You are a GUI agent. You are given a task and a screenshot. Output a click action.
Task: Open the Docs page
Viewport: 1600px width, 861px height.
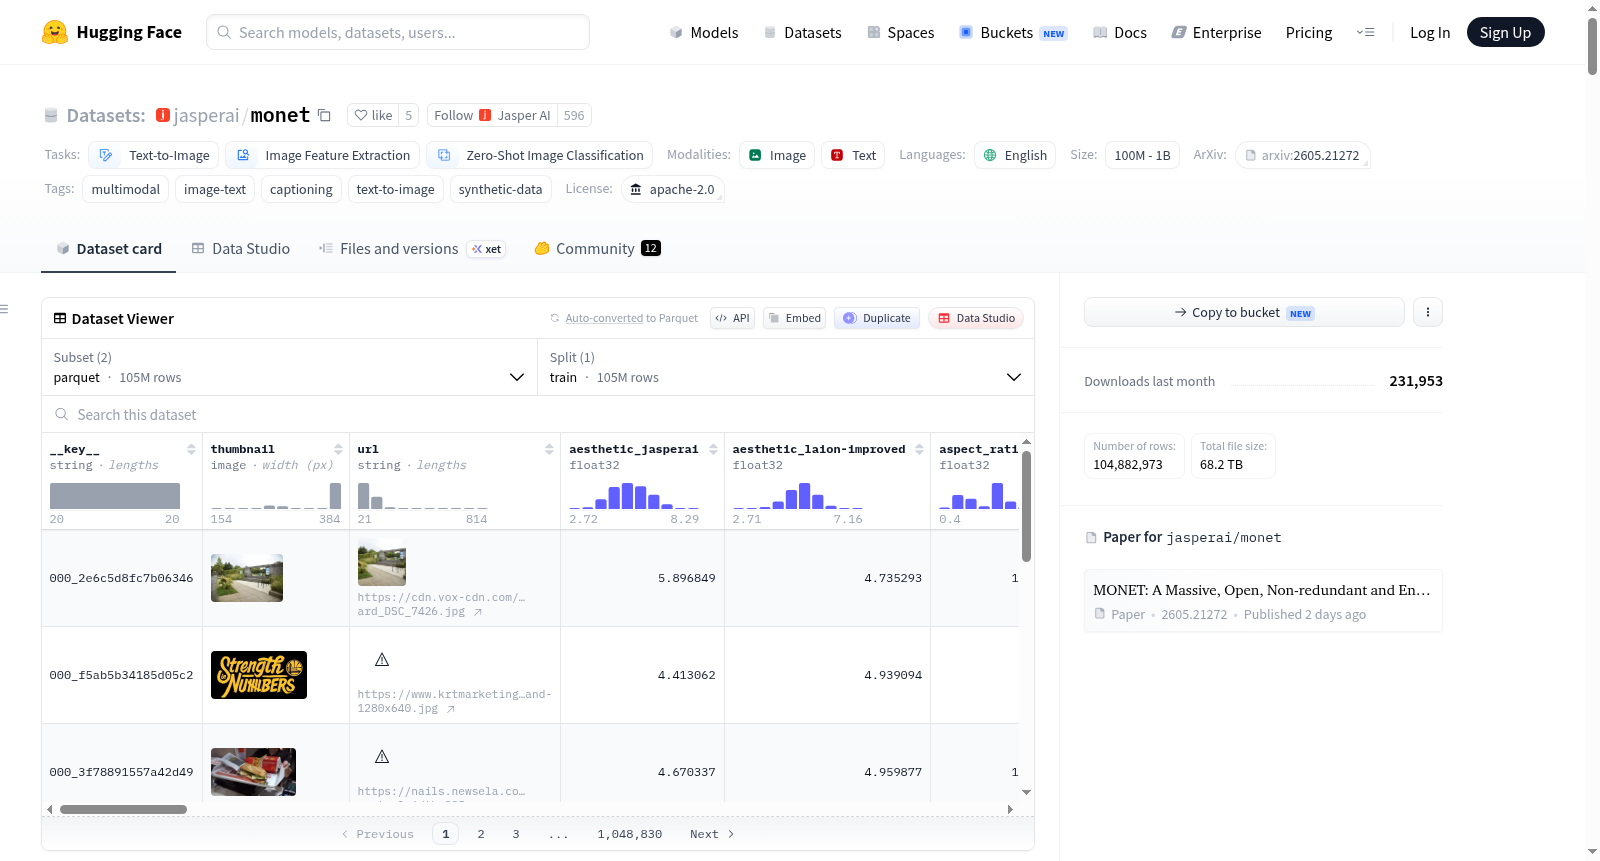1119,33
